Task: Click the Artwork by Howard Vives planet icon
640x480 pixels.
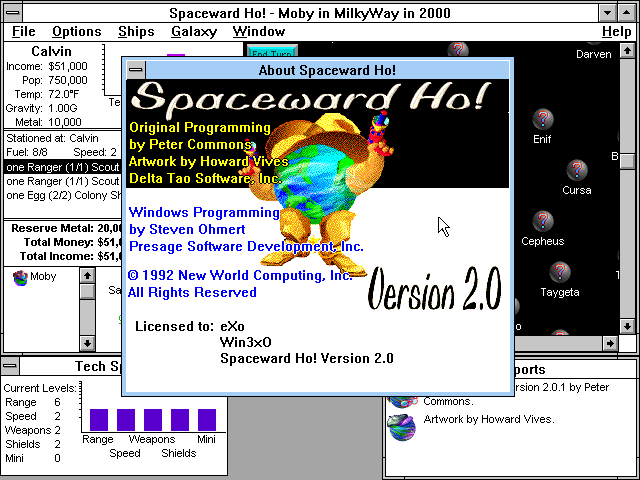Action: (402, 427)
